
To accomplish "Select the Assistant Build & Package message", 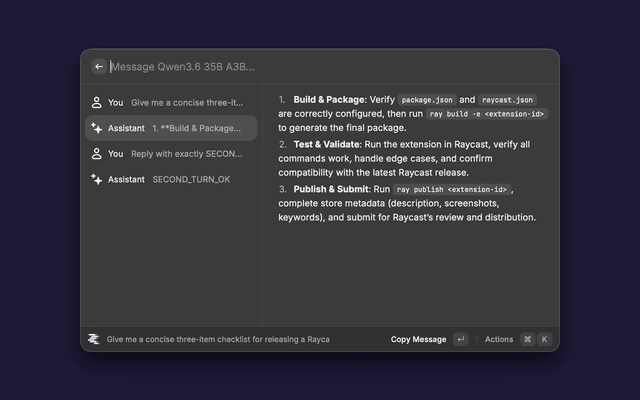I will (171, 128).
